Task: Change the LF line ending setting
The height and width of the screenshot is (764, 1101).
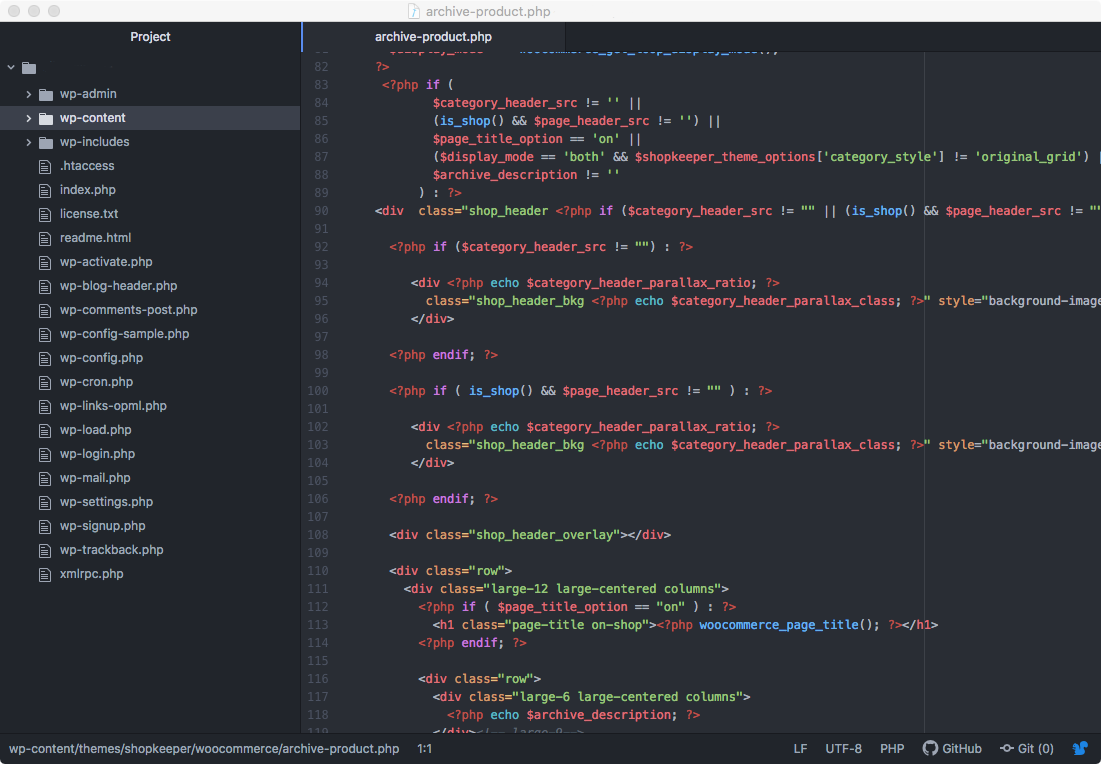Action: pos(800,749)
